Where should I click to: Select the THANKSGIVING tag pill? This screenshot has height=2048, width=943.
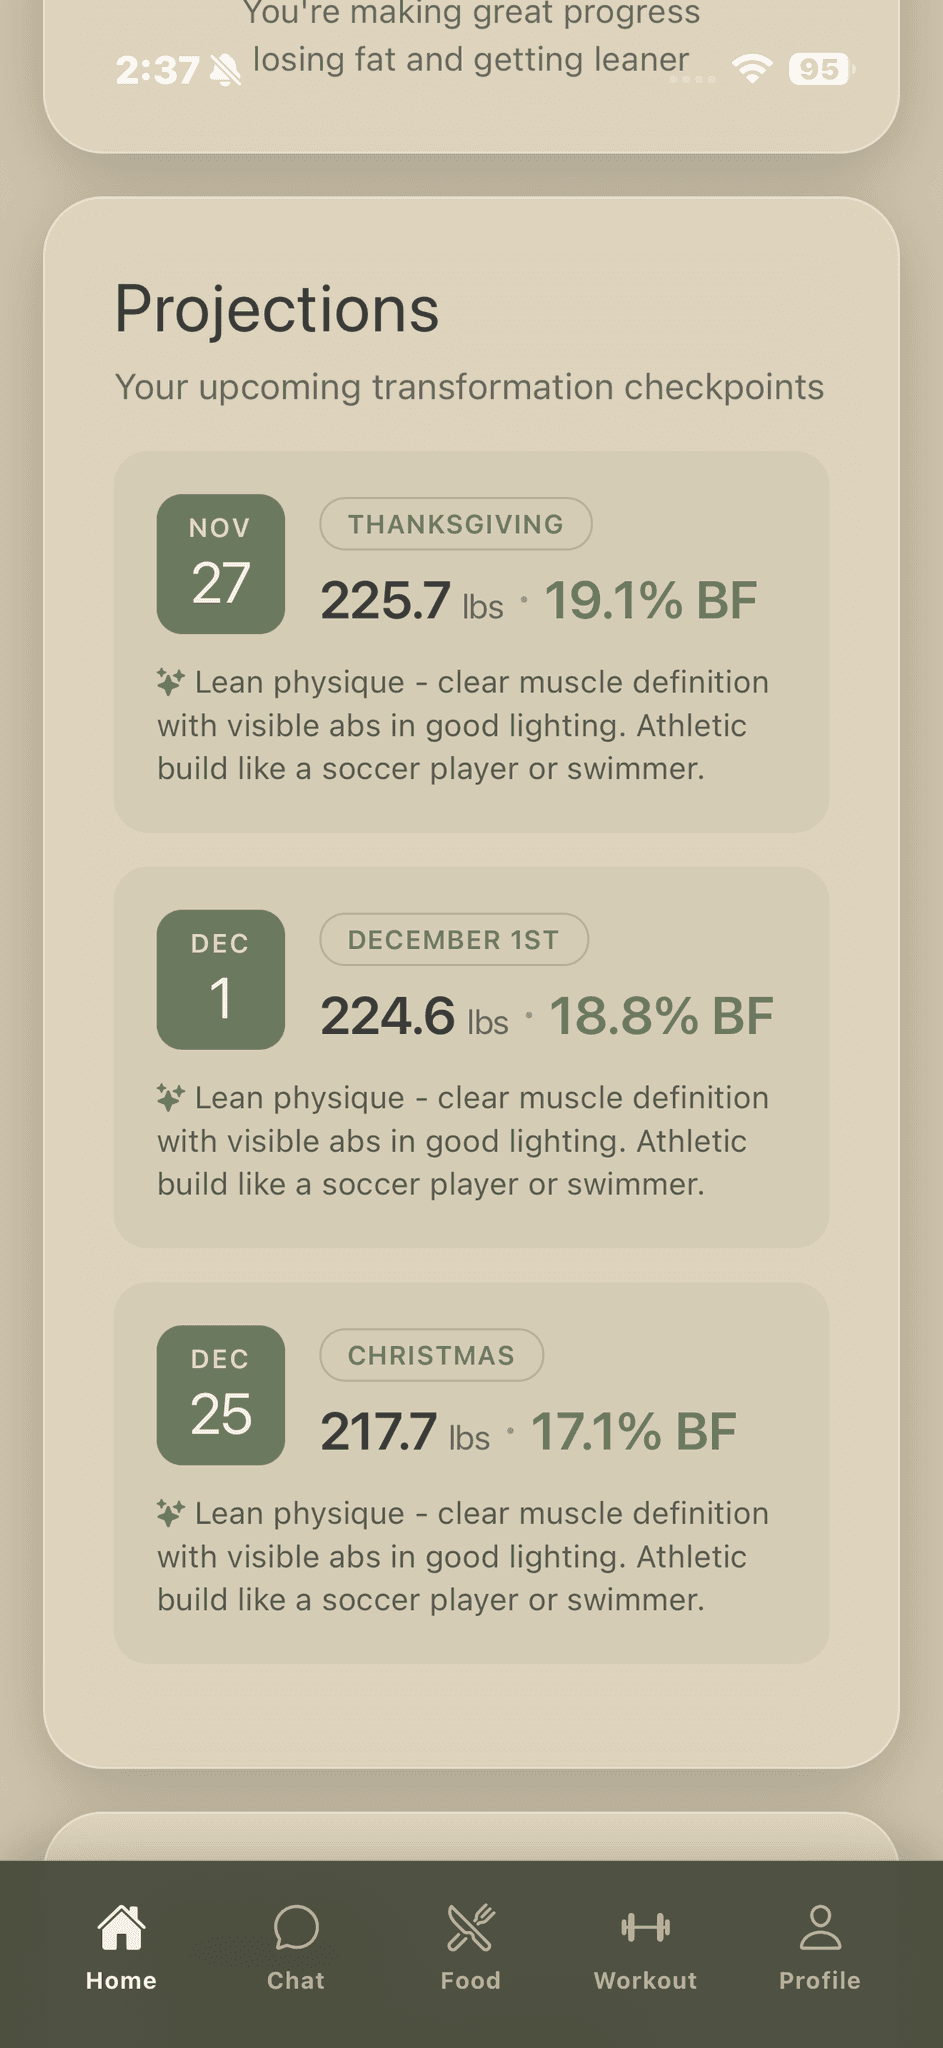click(x=456, y=524)
